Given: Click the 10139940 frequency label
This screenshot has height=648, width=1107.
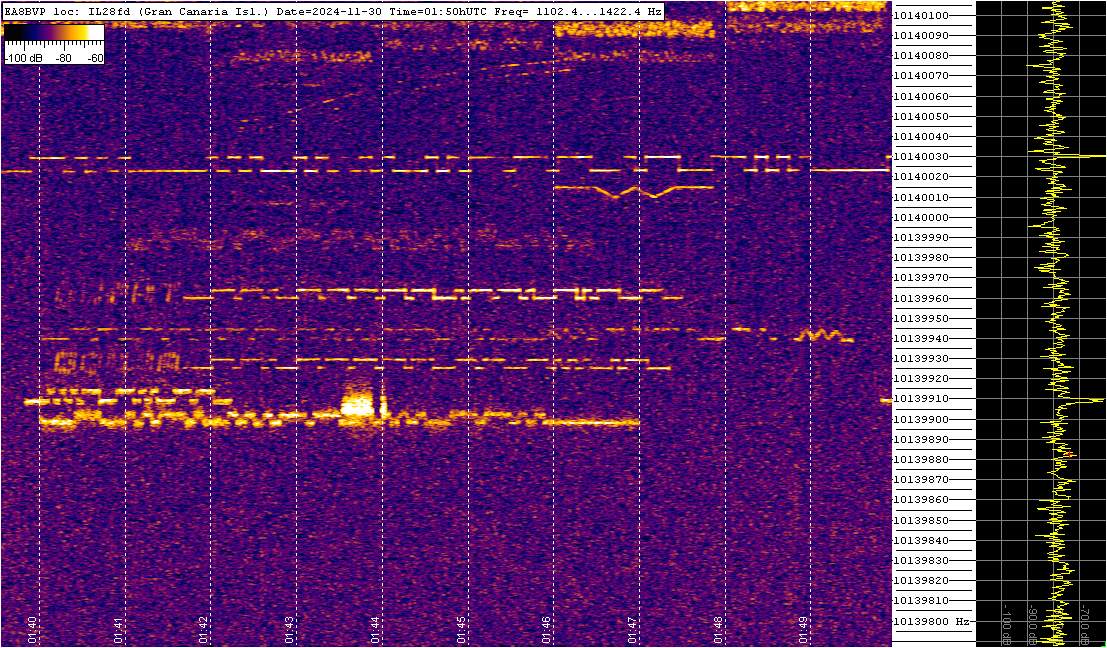Looking at the screenshot, I should 921,339.
